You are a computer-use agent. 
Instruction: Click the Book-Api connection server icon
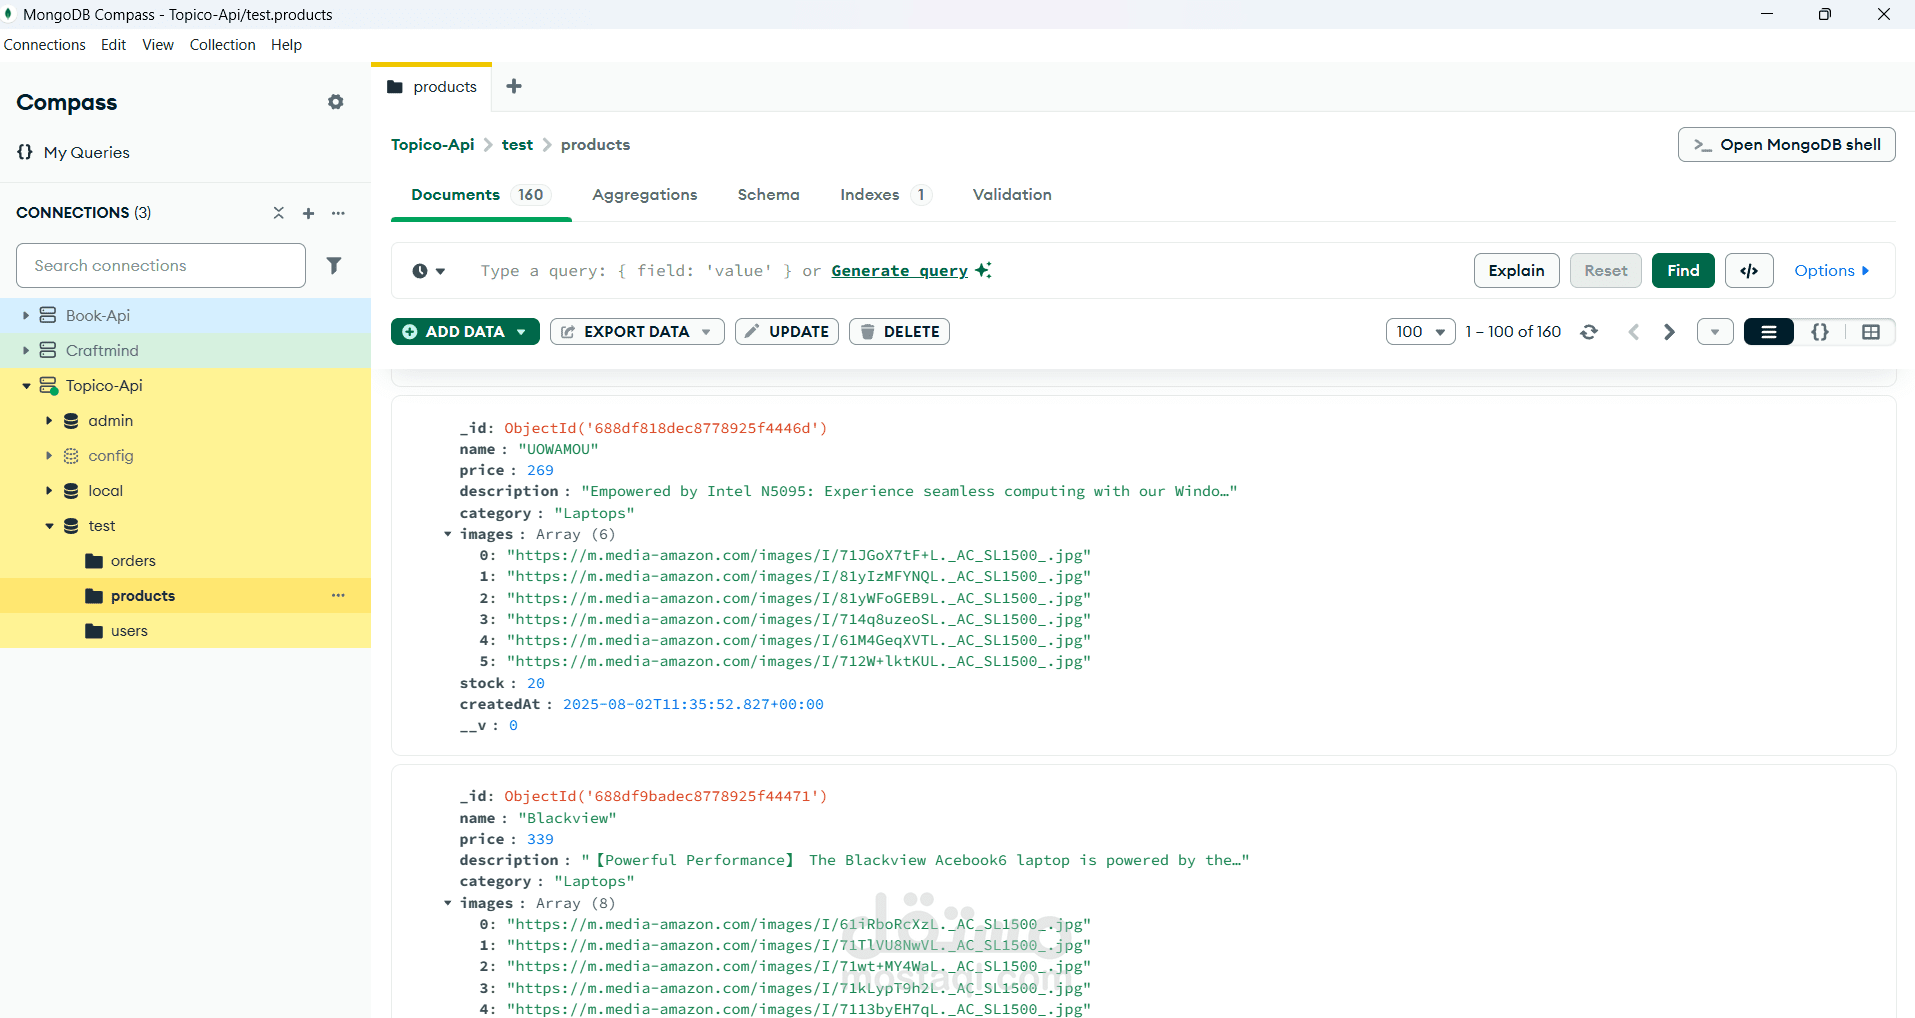pos(48,315)
